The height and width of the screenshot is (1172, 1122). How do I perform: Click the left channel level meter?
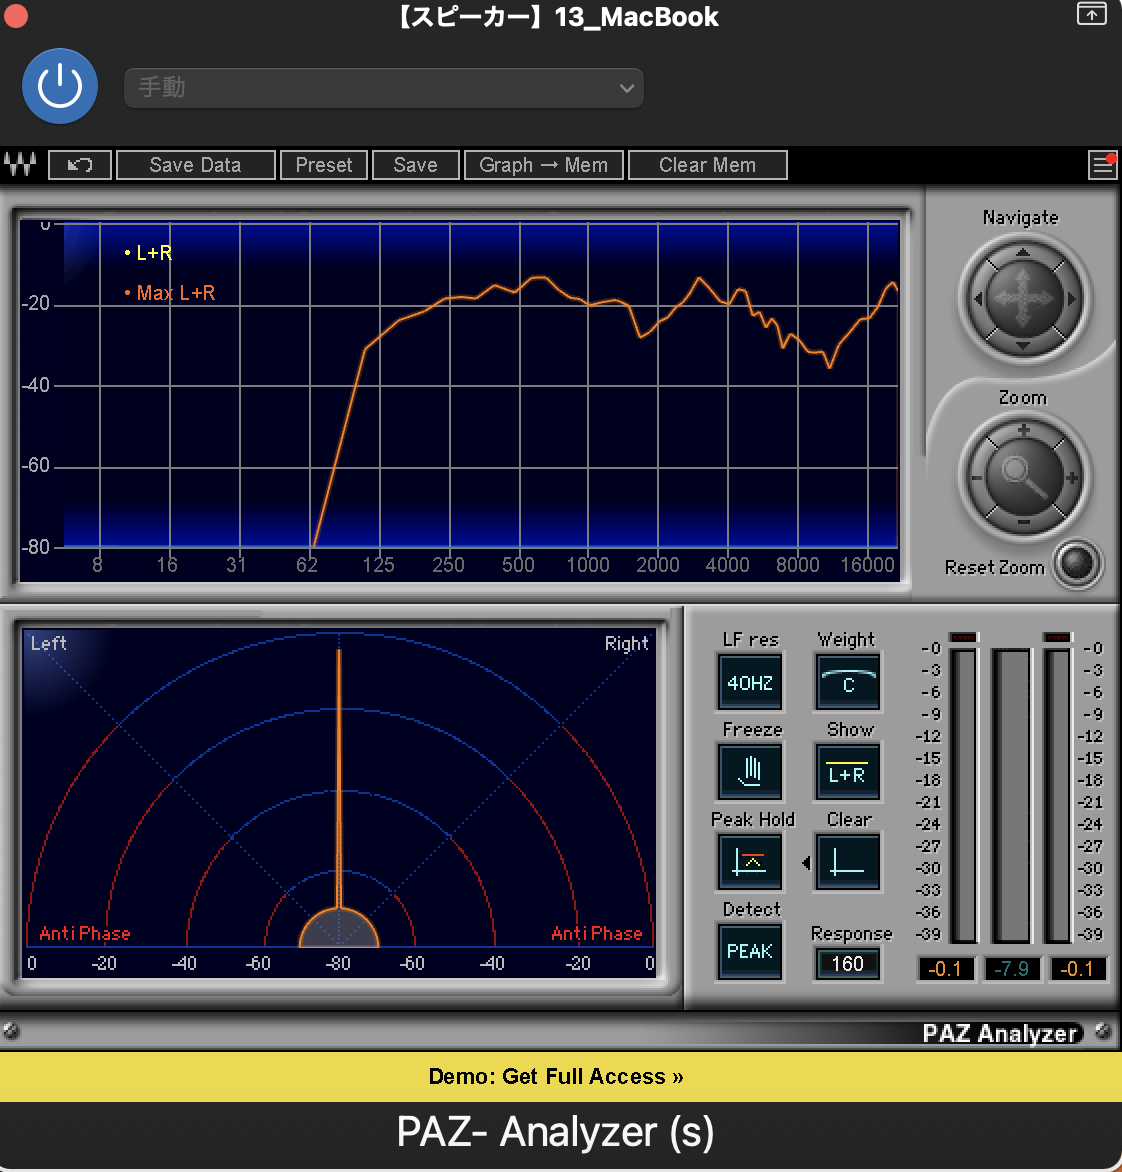coord(964,795)
